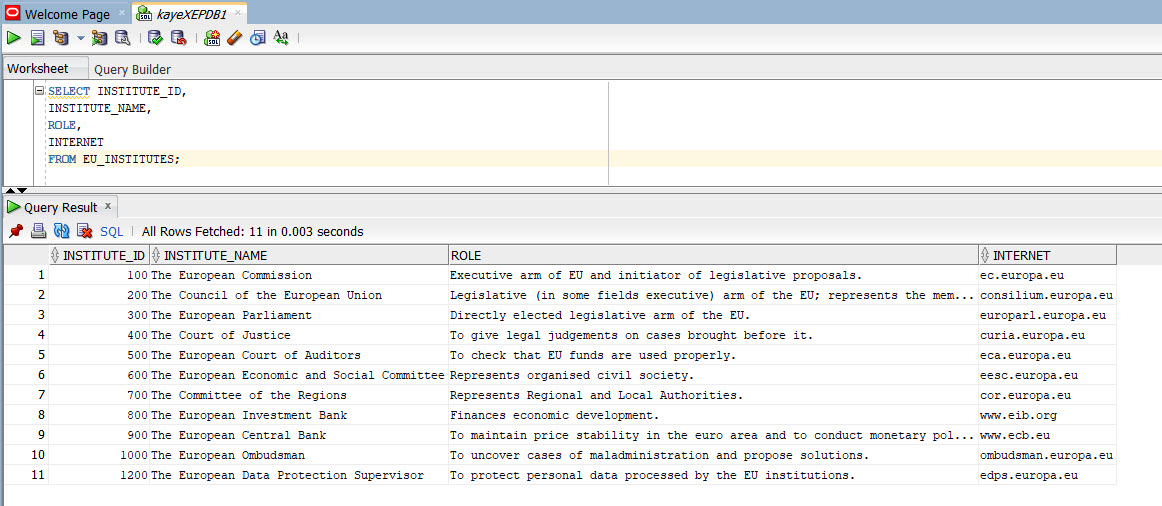Click the Print icon in Query Result

[x=39, y=232]
